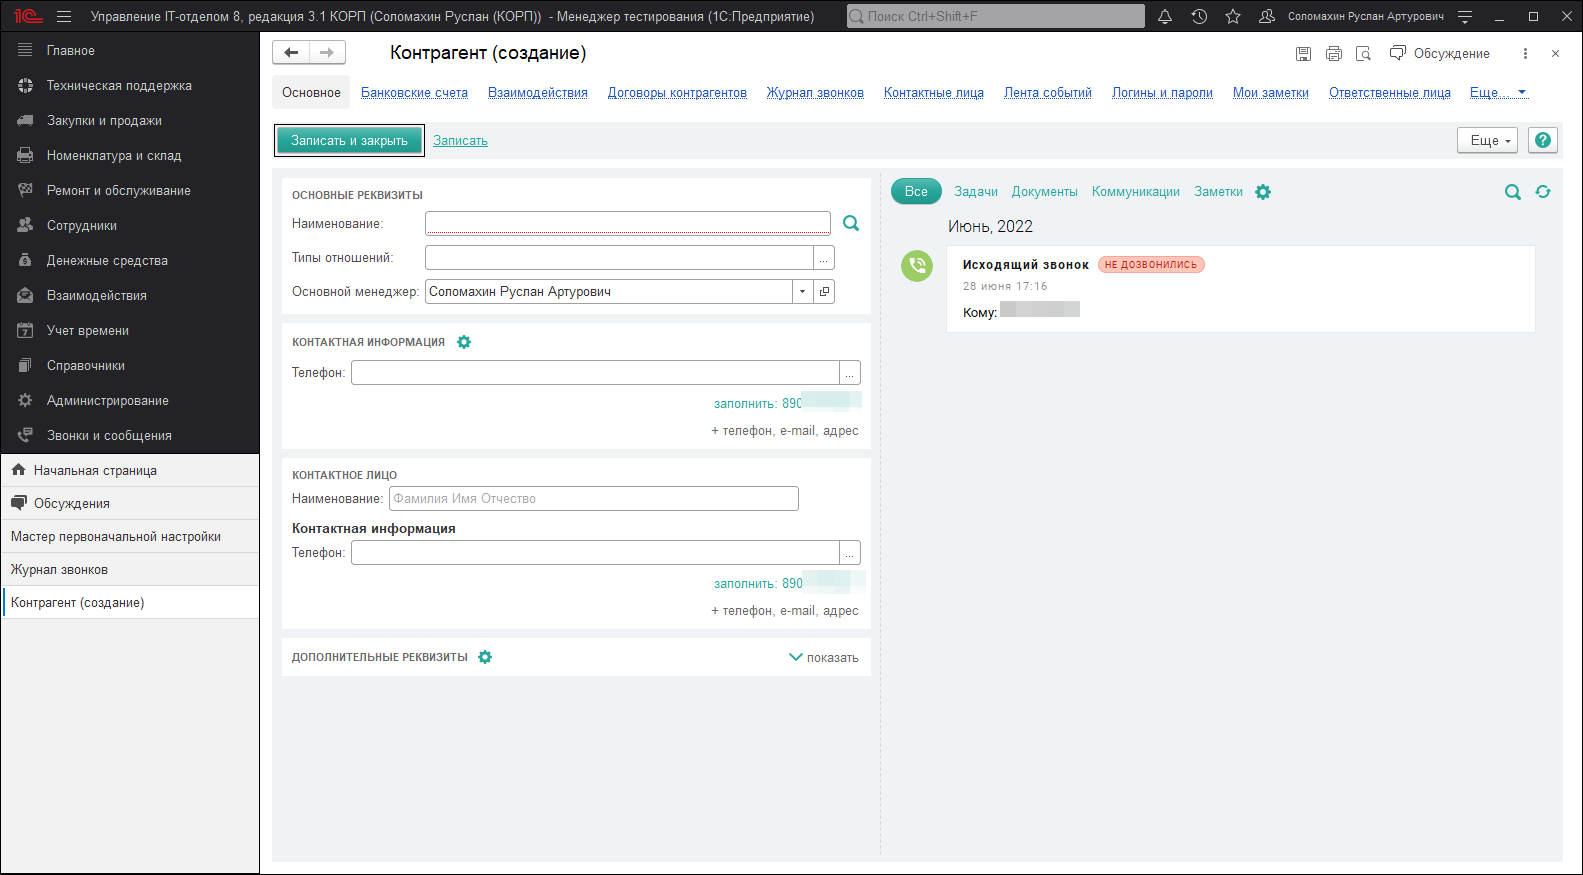The width and height of the screenshot is (1583, 875).
Task: Expand the 'Еще' dropdown button
Action: (x=1487, y=141)
